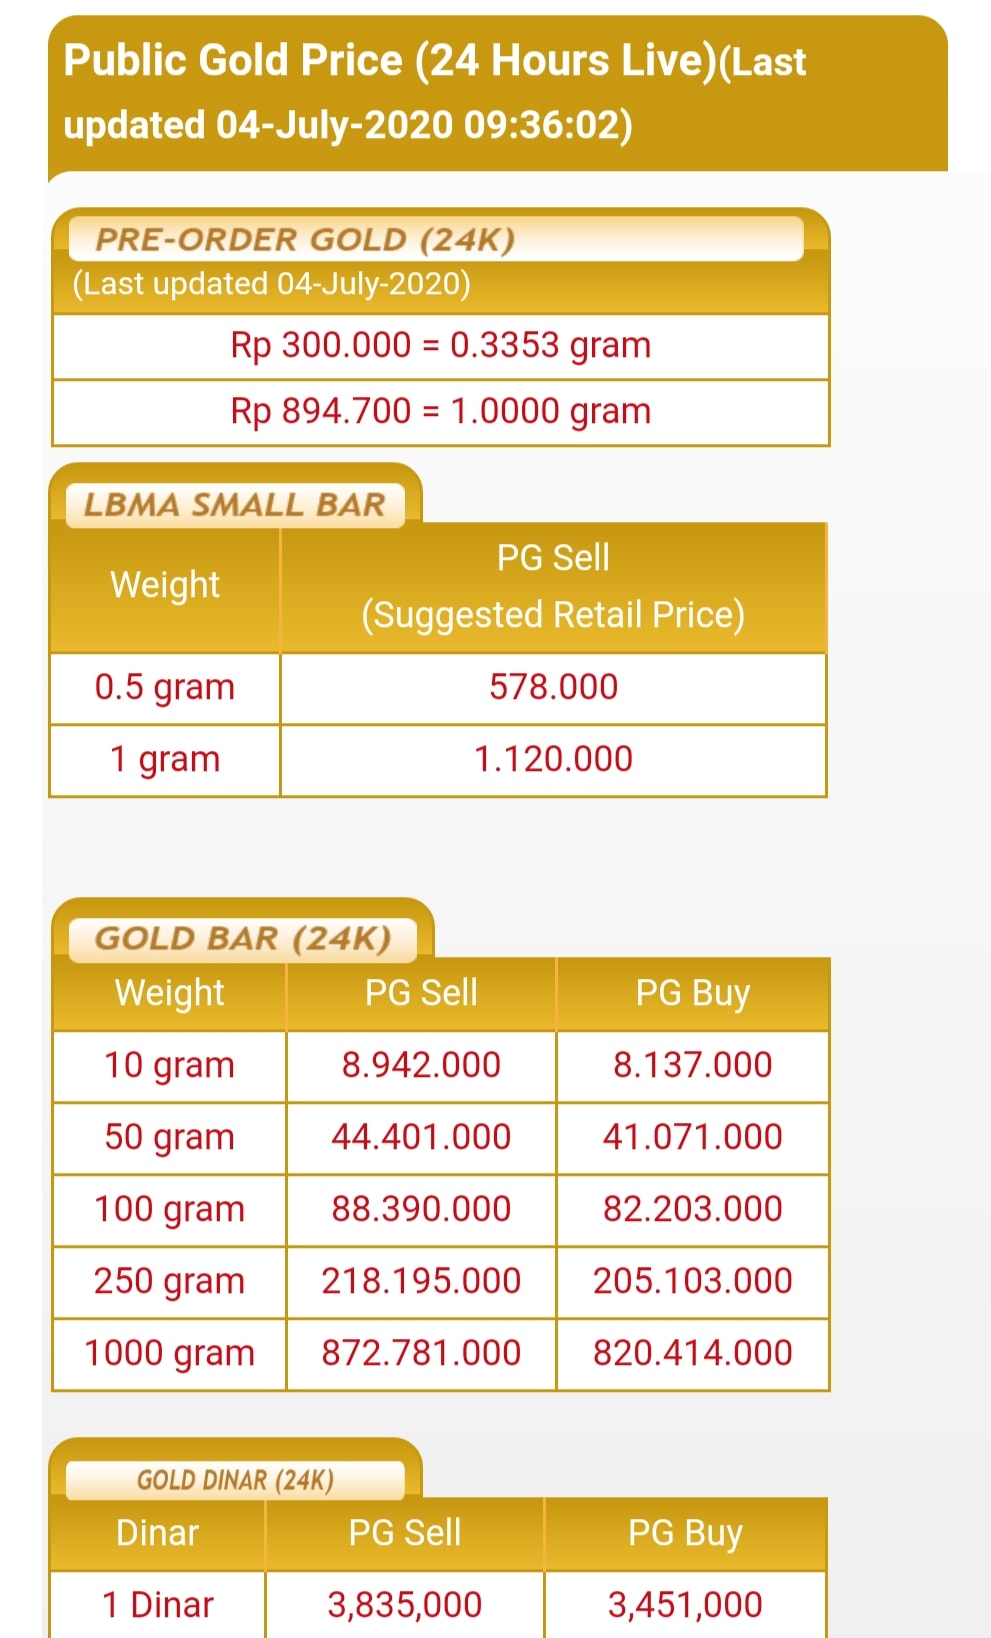Select the PRE-ORDER GOLD (24K) label
This screenshot has width=991, height=1638.
pos(305,240)
